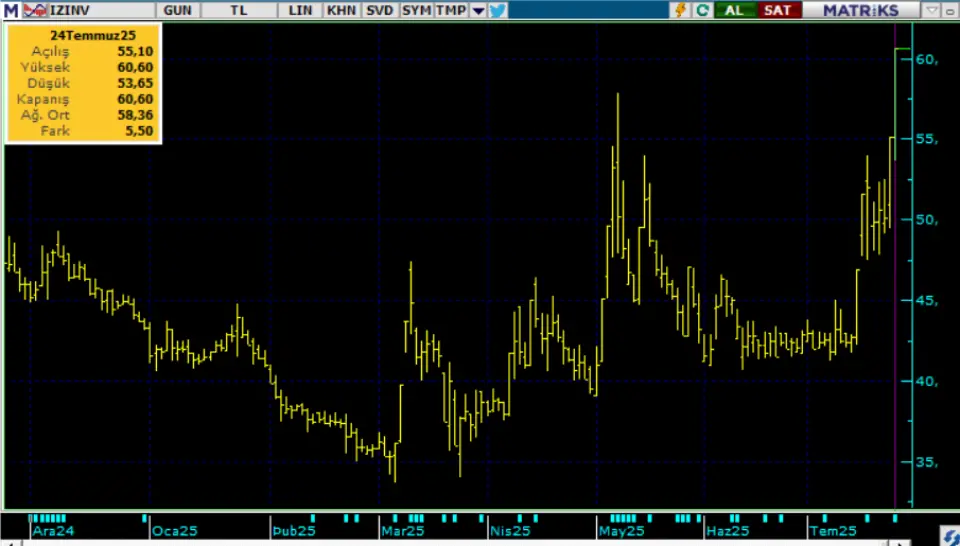
Task: Click the blue M logo icon
Action: pos(11,10)
